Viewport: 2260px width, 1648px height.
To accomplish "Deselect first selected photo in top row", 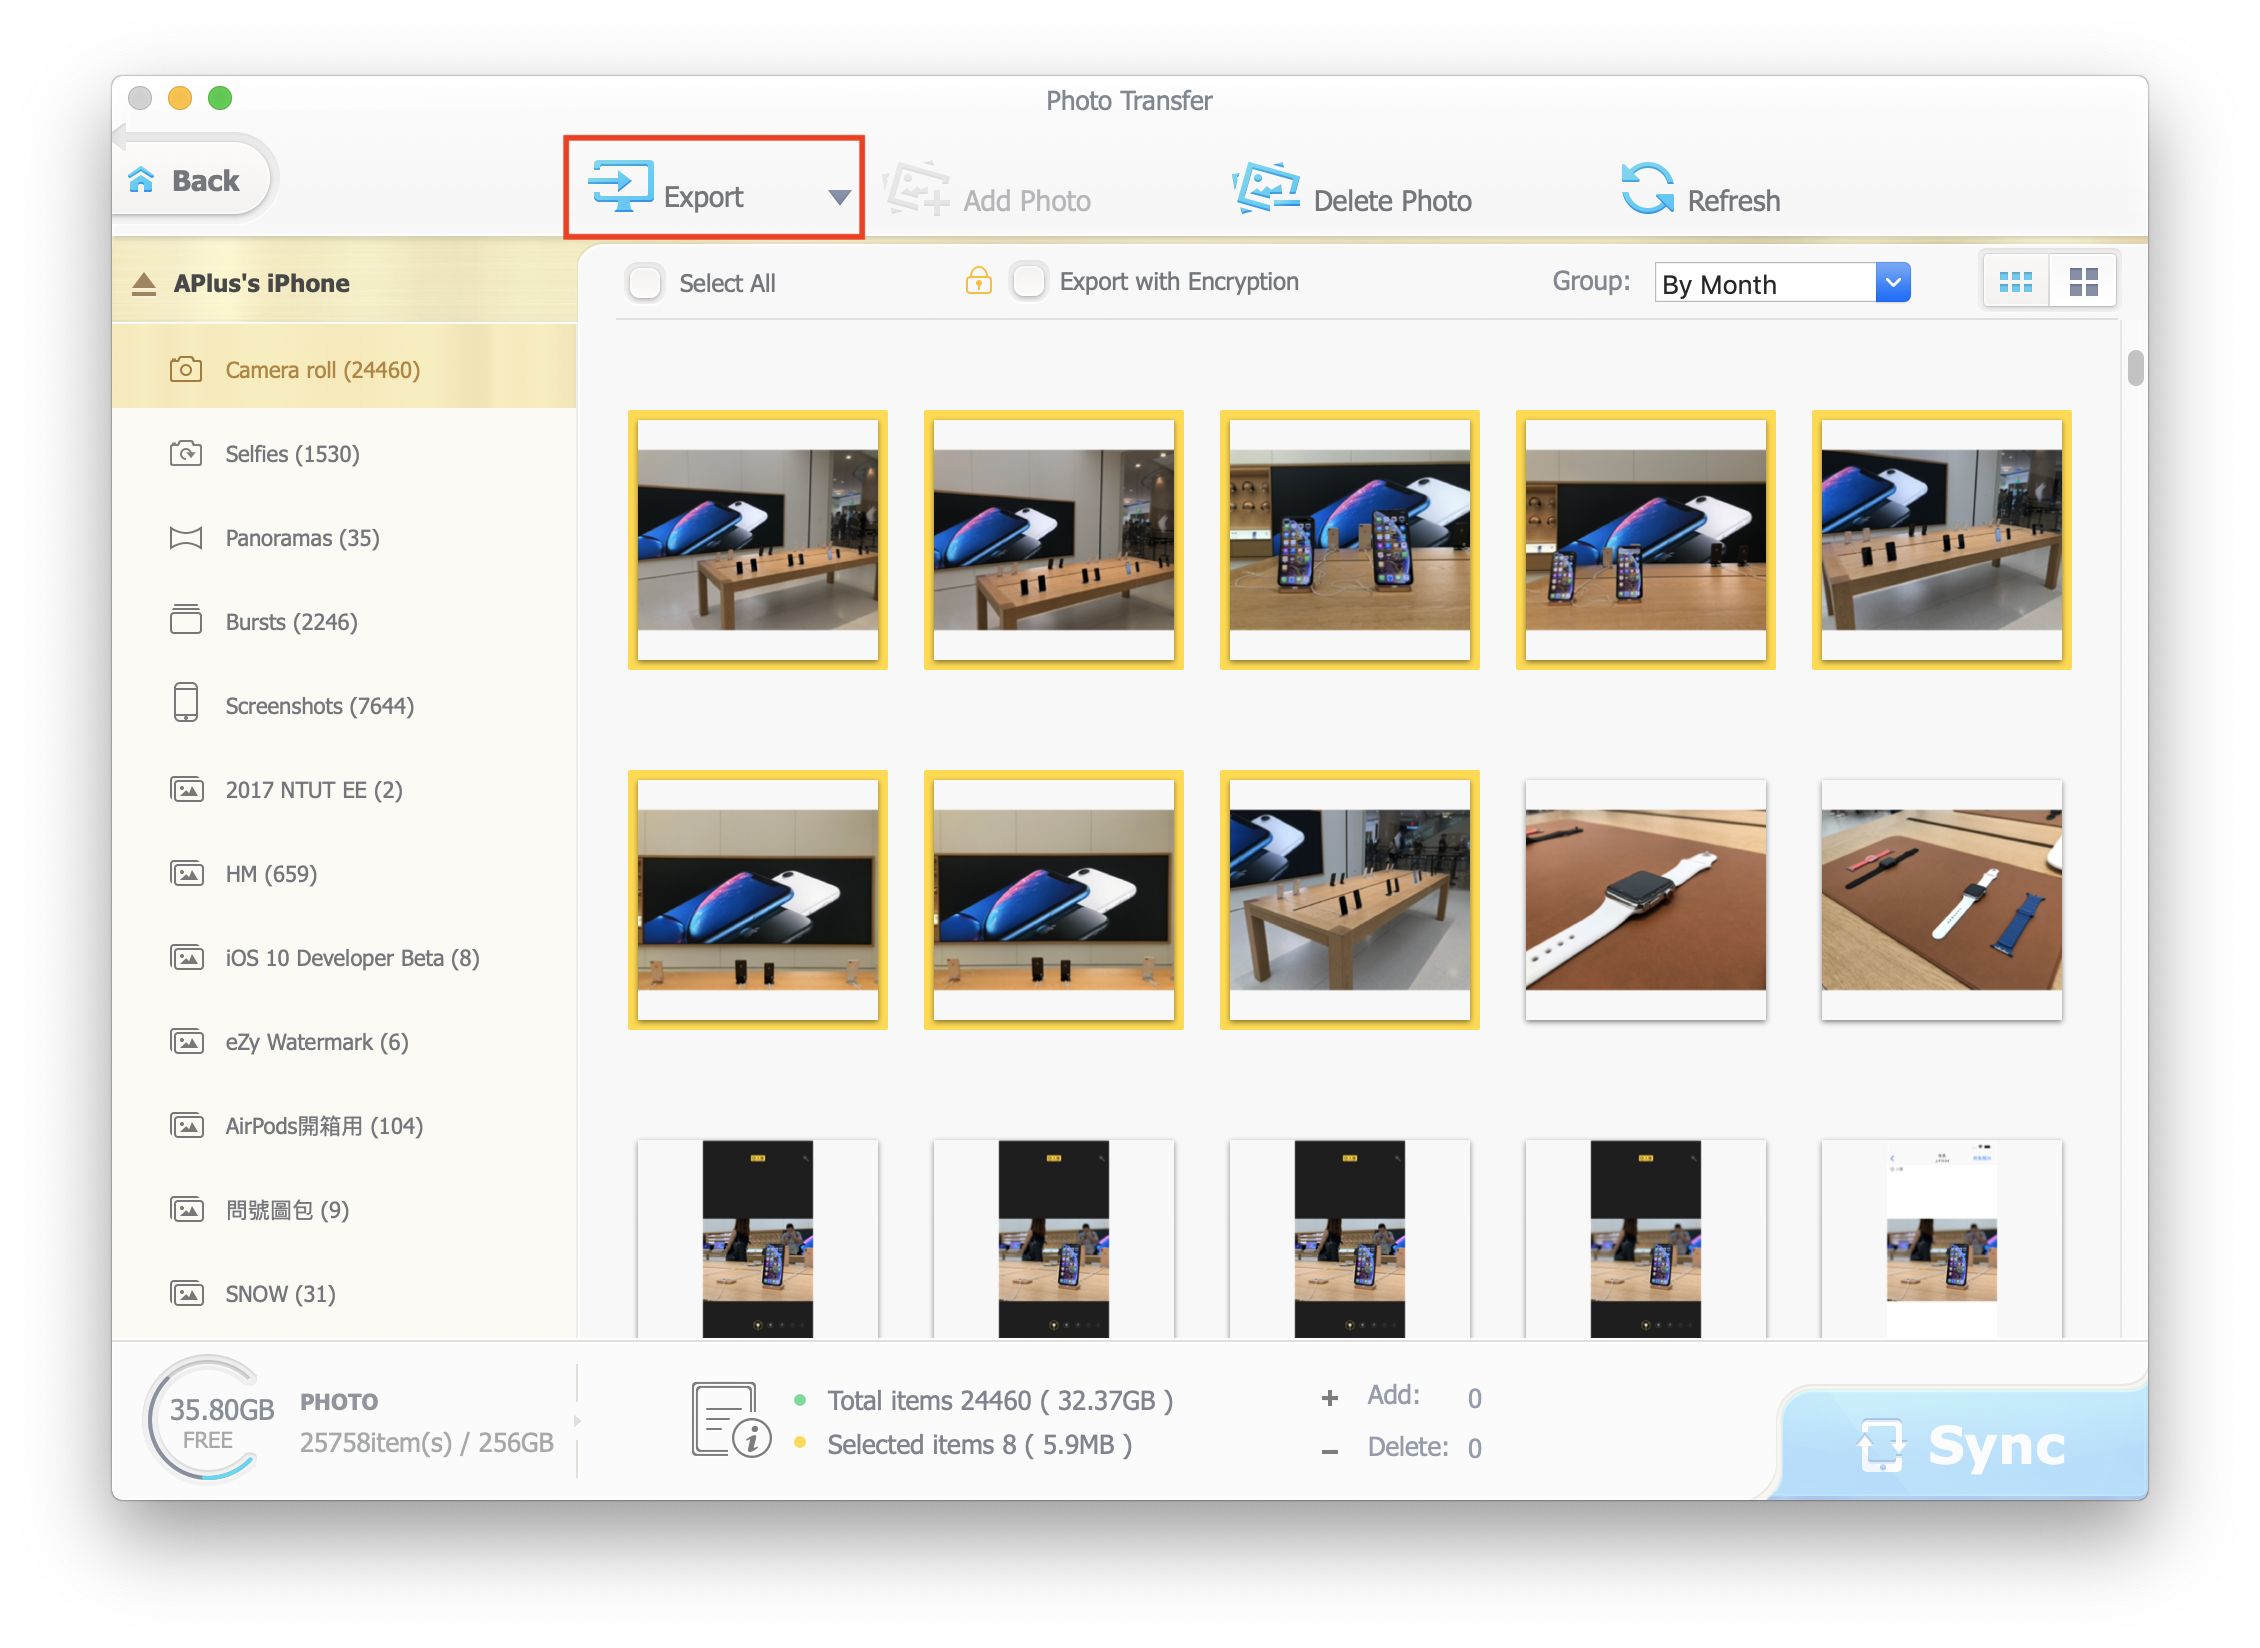I will click(x=758, y=540).
